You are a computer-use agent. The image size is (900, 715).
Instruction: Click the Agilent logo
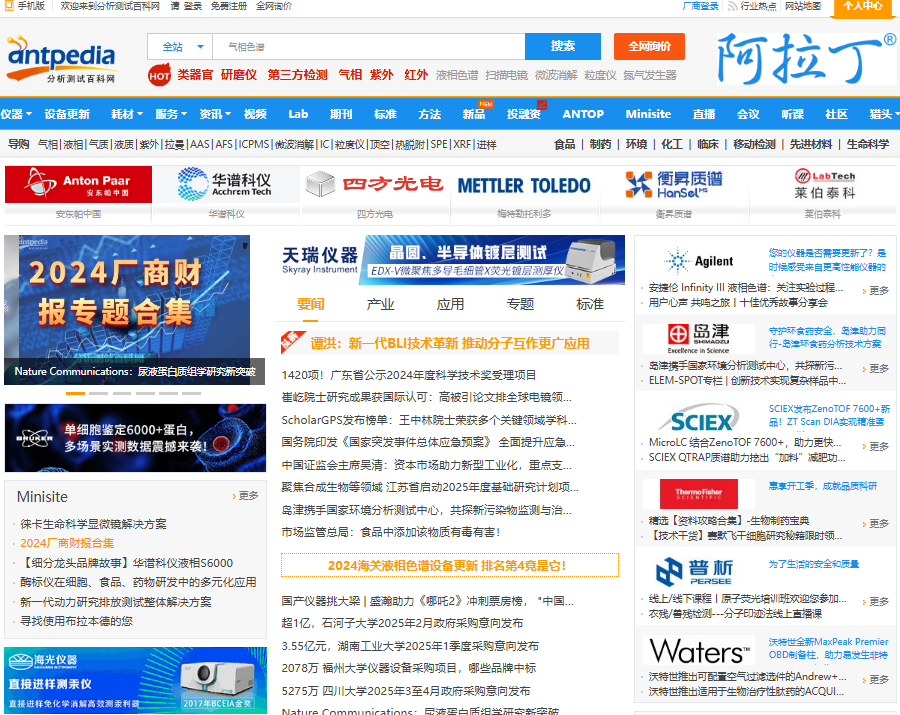[699, 261]
